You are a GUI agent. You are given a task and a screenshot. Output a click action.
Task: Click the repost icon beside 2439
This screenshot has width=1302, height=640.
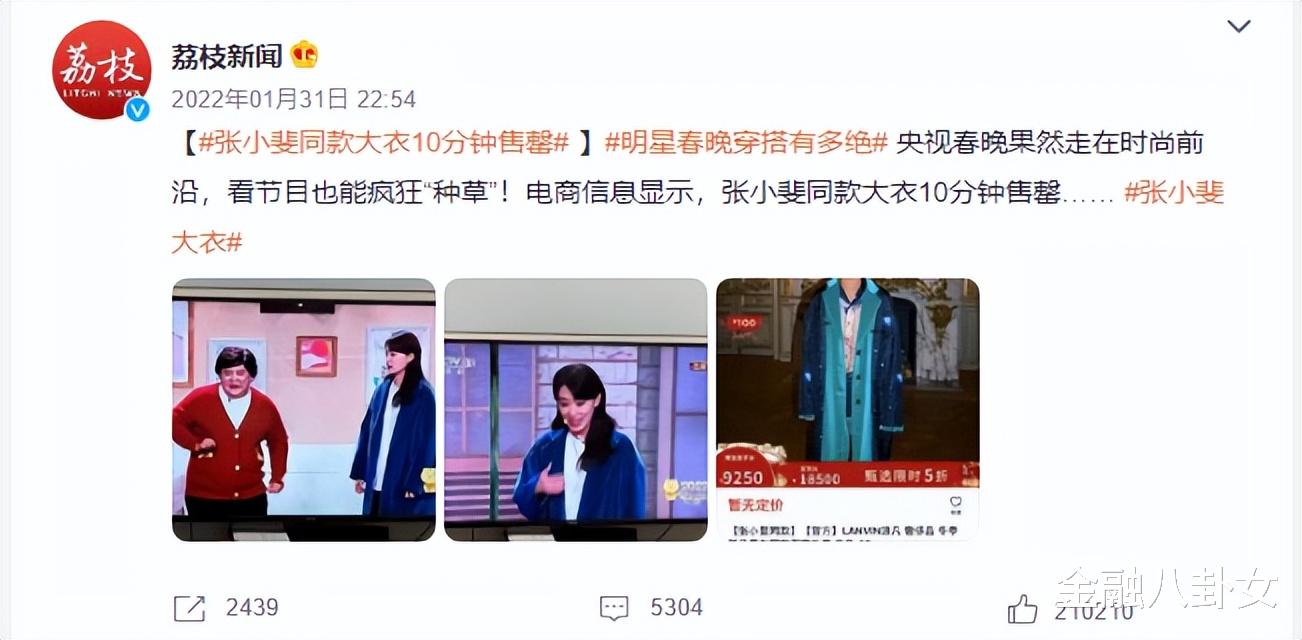[189, 607]
